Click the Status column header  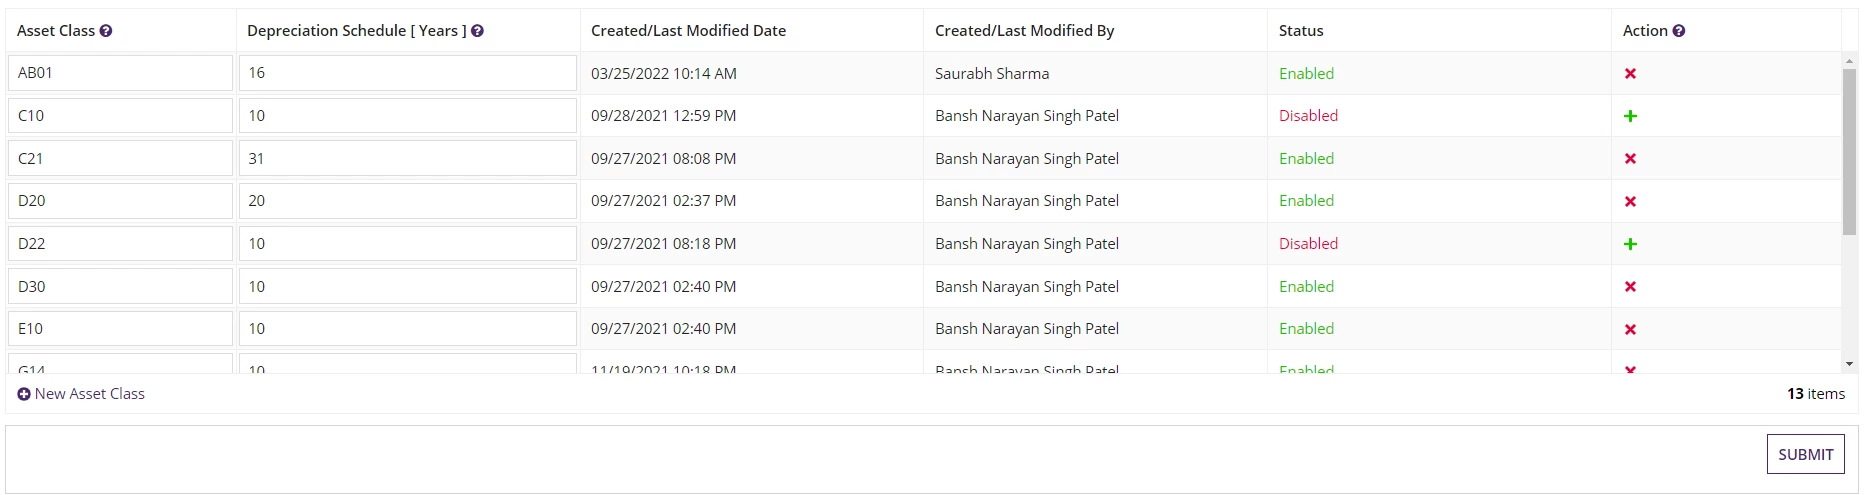(x=1301, y=31)
